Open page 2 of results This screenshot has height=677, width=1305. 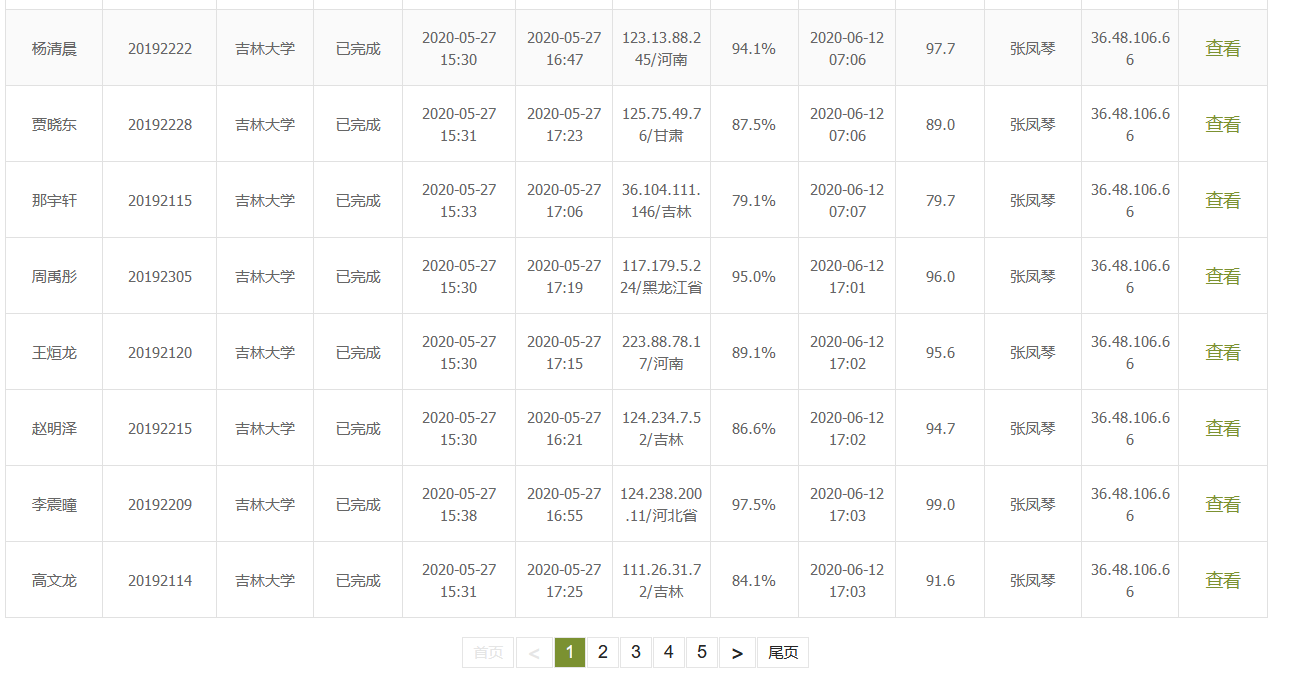point(602,653)
